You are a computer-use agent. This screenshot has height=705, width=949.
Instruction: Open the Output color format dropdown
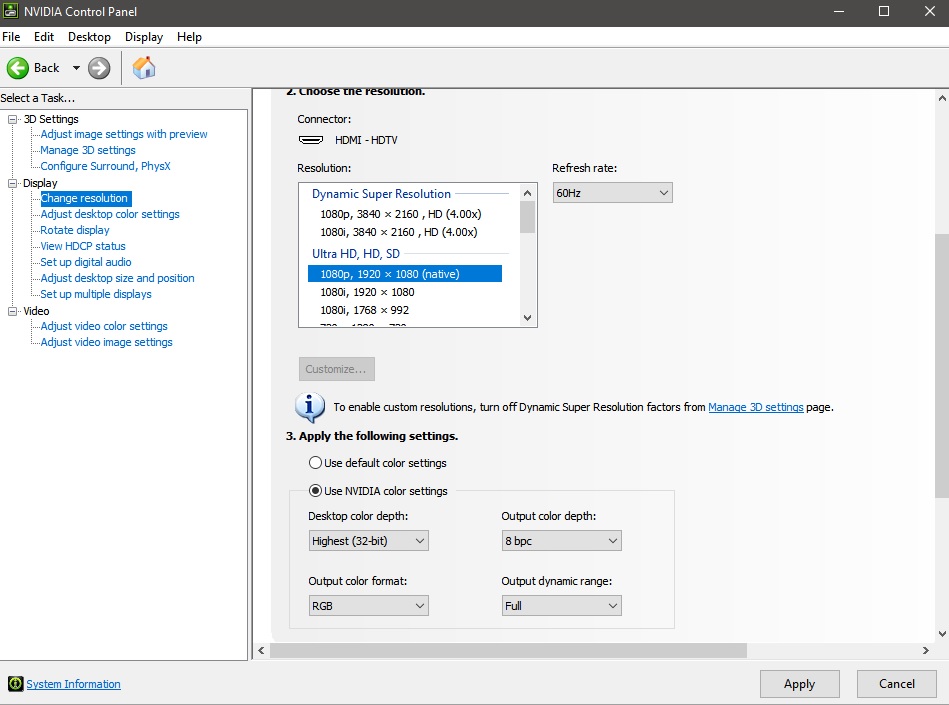pyautogui.click(x=369, y=606)
